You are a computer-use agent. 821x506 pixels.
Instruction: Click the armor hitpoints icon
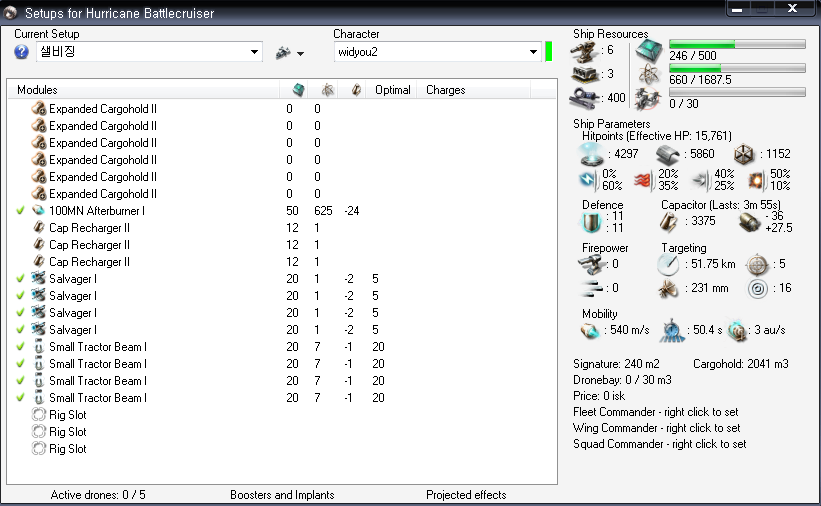pyautogui.click(x=668, y=155)
